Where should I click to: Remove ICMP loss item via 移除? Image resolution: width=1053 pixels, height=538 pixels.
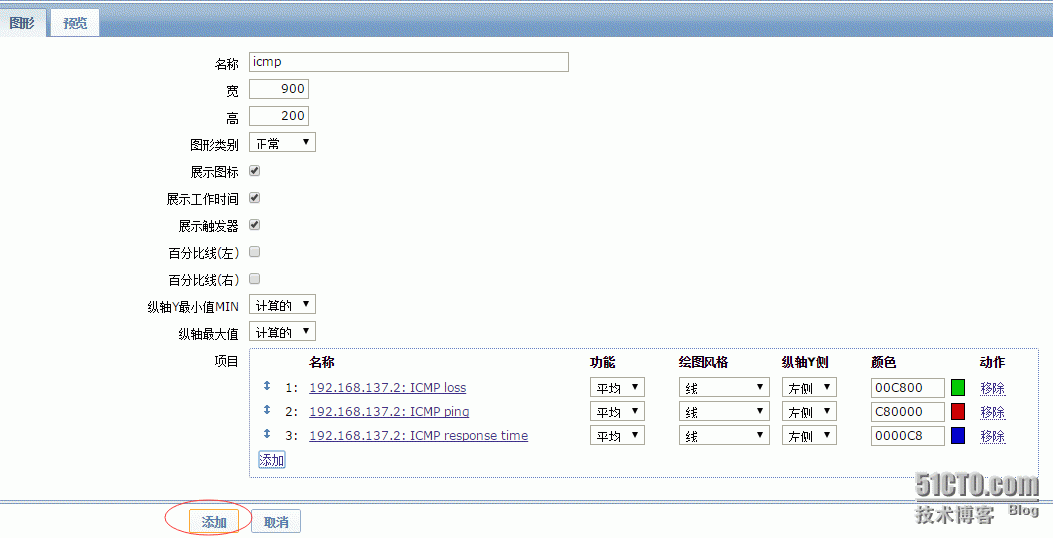(x=993, y=388)
